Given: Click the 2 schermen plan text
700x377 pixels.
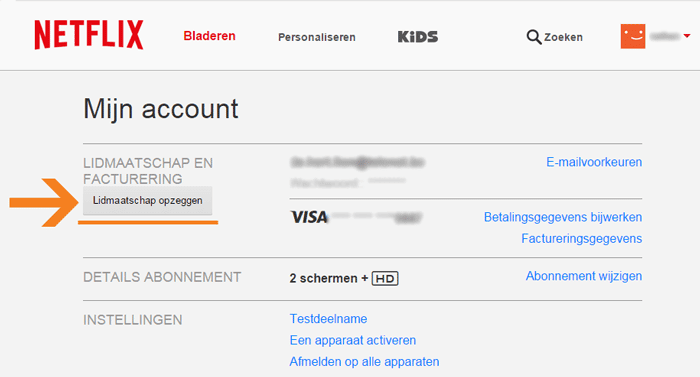Looking at the screenshot, I should click(323, 278).
